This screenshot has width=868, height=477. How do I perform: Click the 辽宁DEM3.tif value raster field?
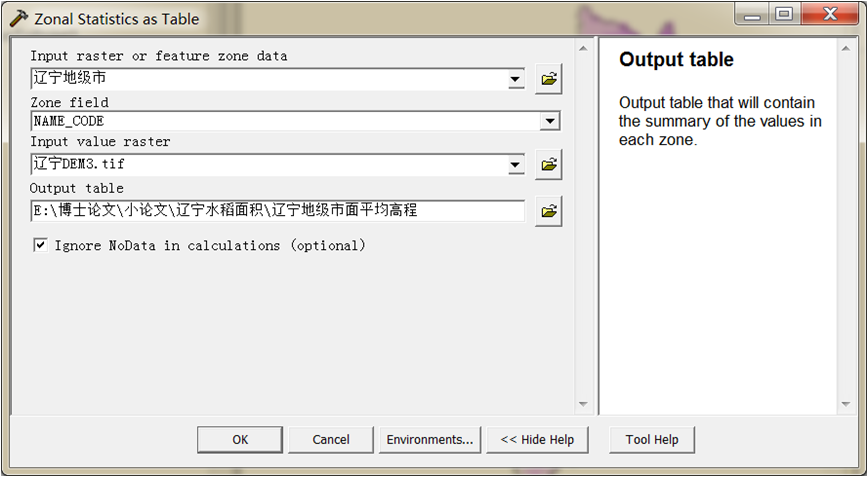[265, 164]
